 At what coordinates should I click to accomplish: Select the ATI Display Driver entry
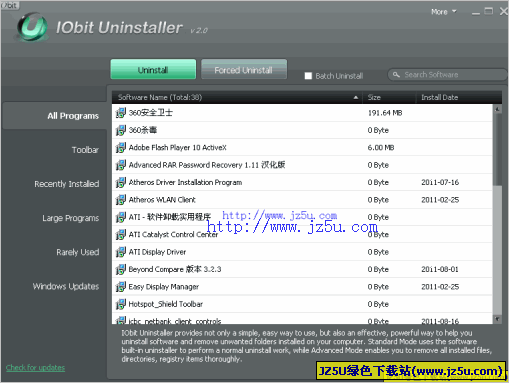[x=302, y=252]
